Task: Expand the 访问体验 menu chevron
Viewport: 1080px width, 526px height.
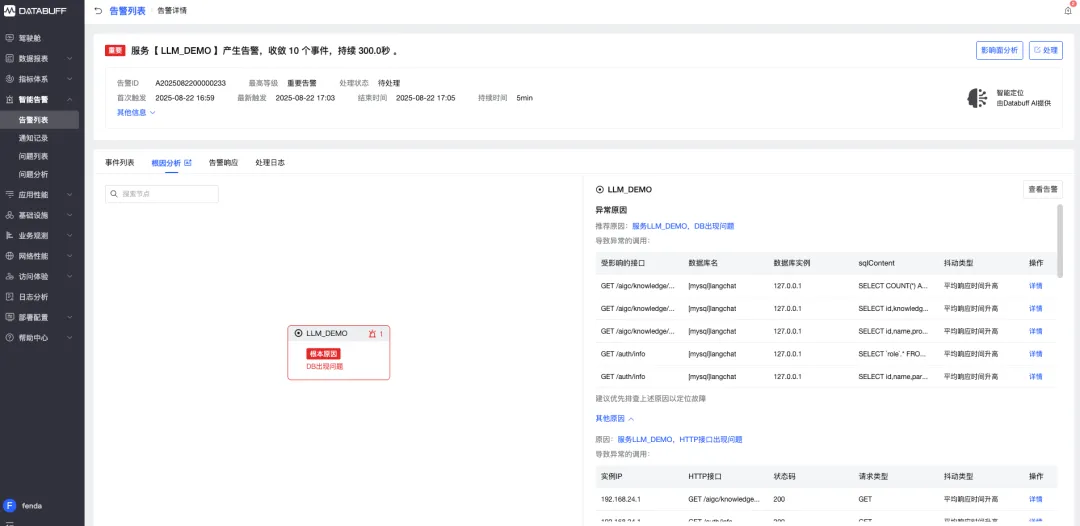Action: click(71, 277)
